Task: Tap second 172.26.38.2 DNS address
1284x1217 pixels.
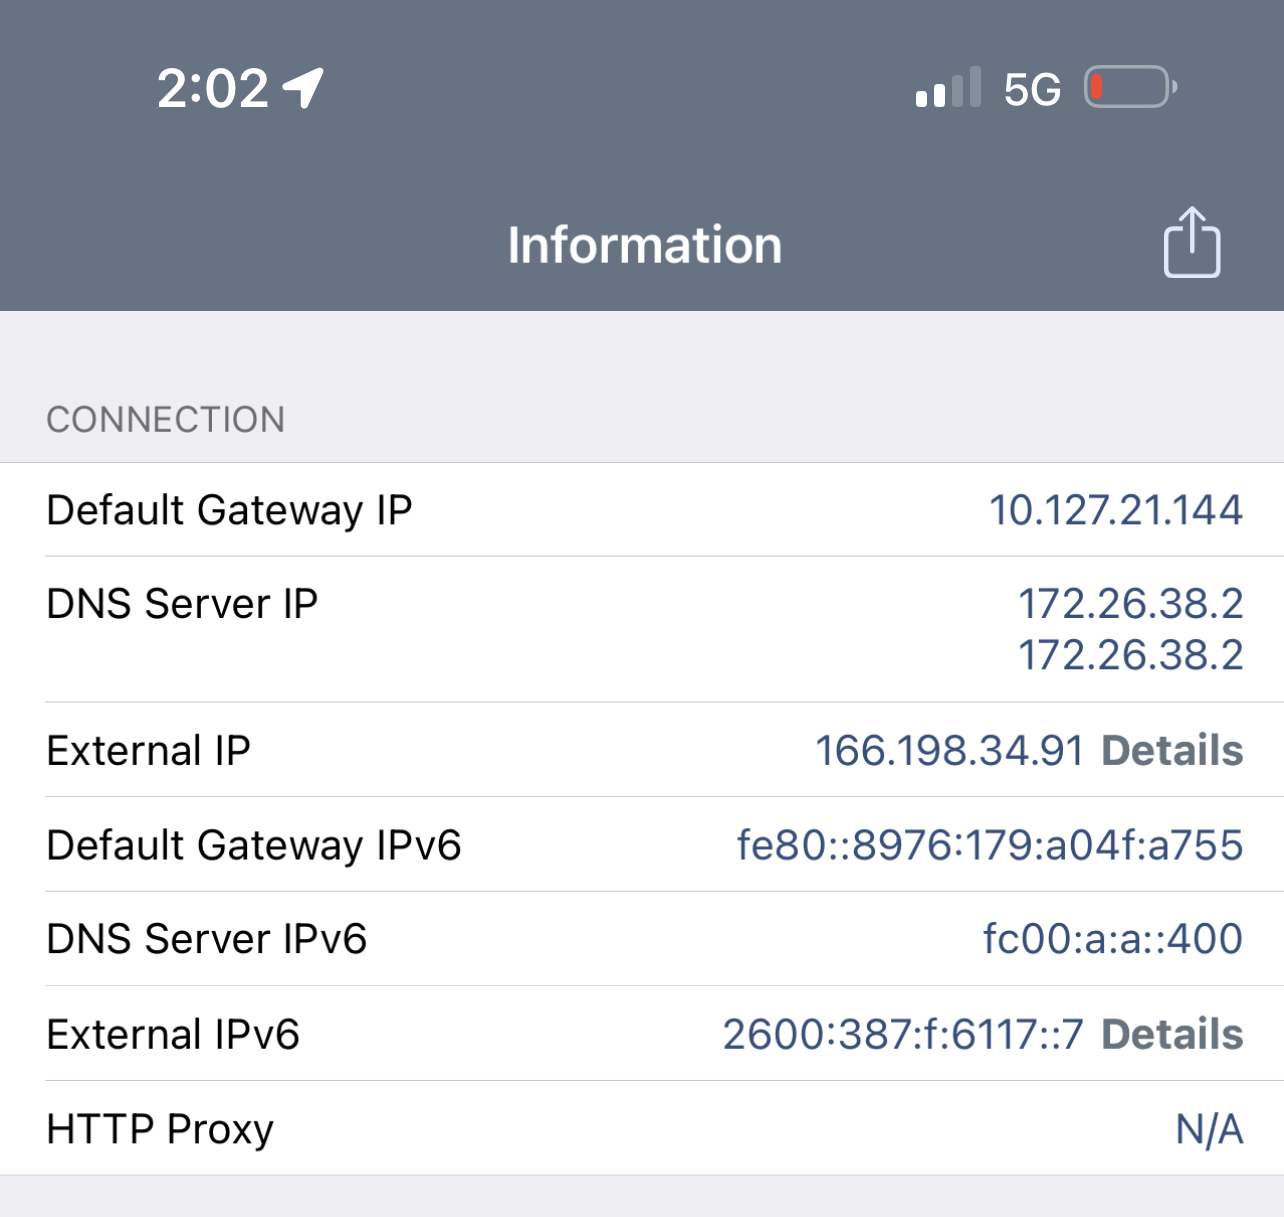Action: pyautogui.click(x=1130, y=655)
